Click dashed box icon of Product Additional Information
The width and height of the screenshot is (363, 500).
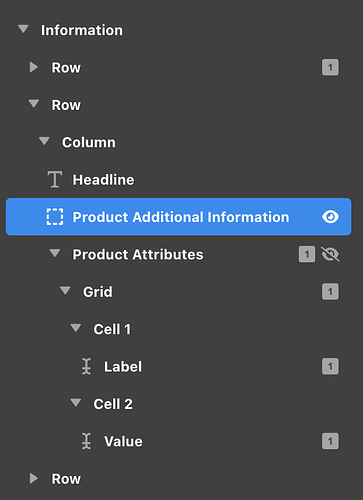55,217
